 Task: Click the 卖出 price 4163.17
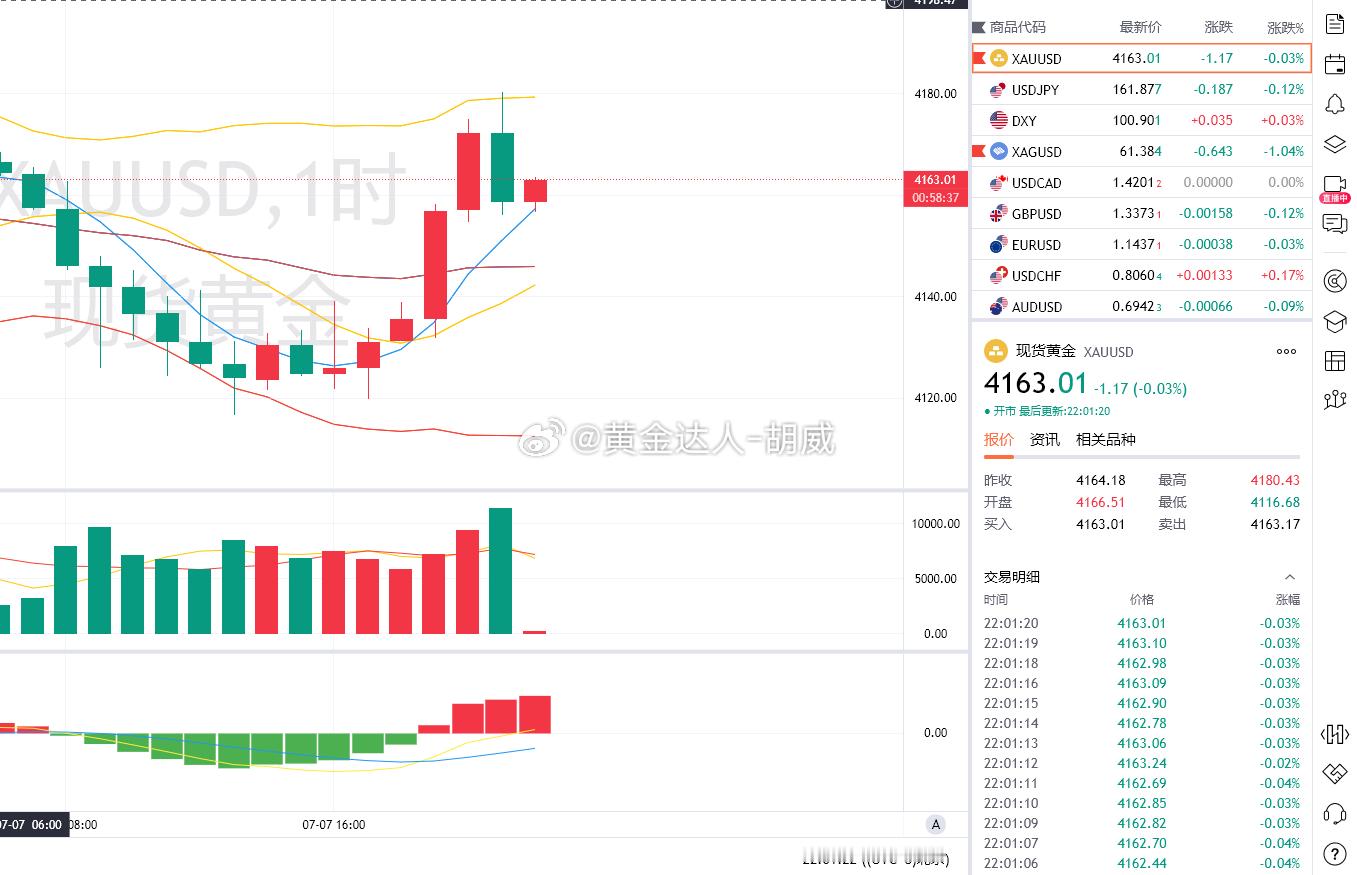(1275, 524)
